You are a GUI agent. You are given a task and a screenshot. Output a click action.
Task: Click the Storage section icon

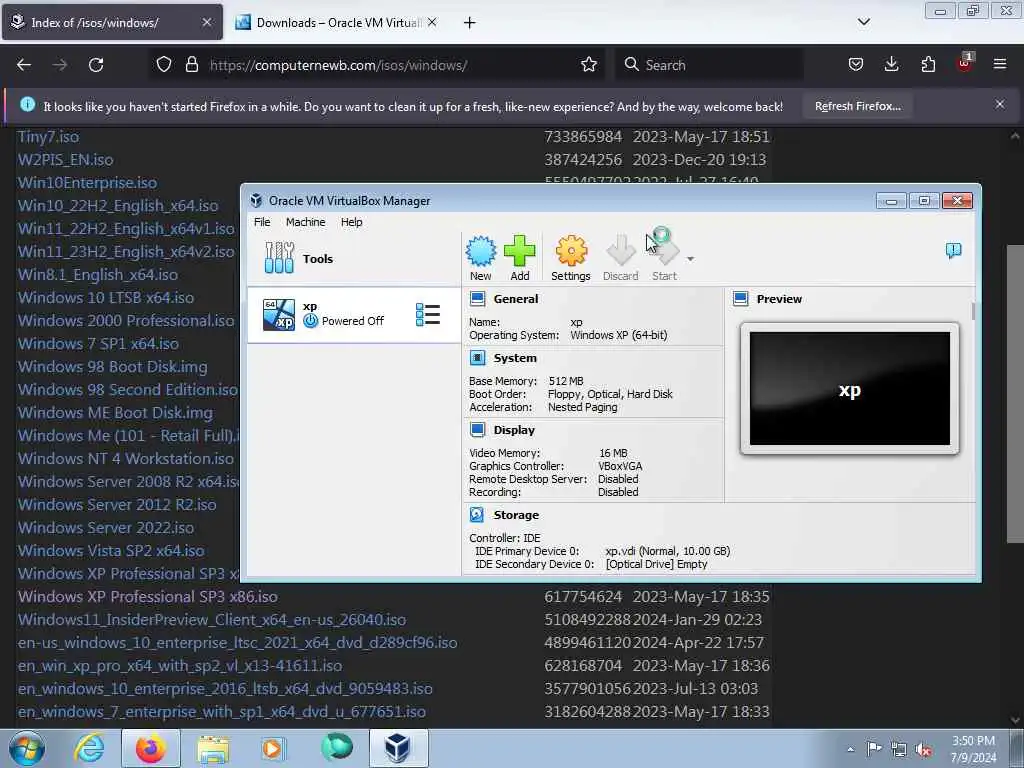pos(477,515)
